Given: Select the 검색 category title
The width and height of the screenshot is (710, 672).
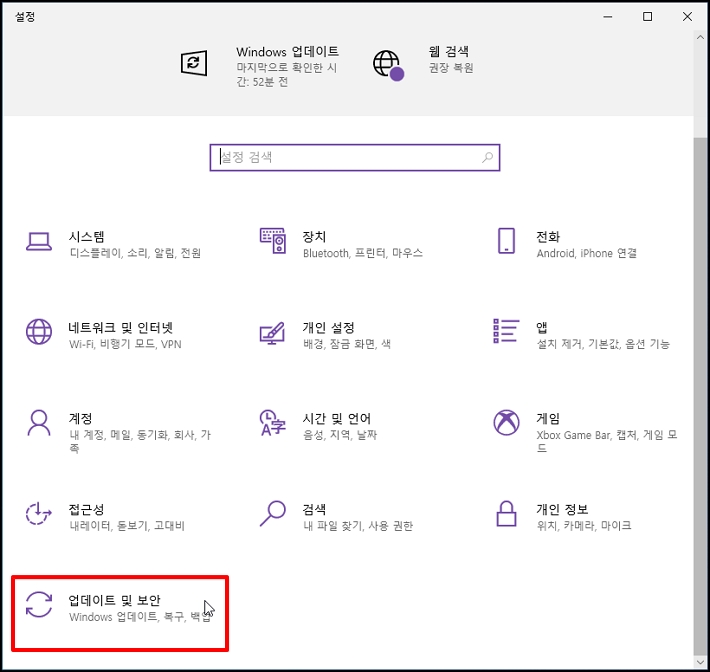Looking at the screenshot, I should [x=314, y=509].
